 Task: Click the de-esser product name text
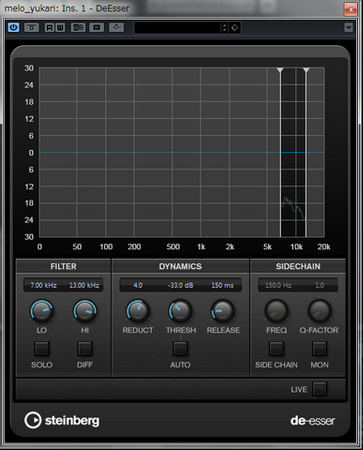[312, 421]
